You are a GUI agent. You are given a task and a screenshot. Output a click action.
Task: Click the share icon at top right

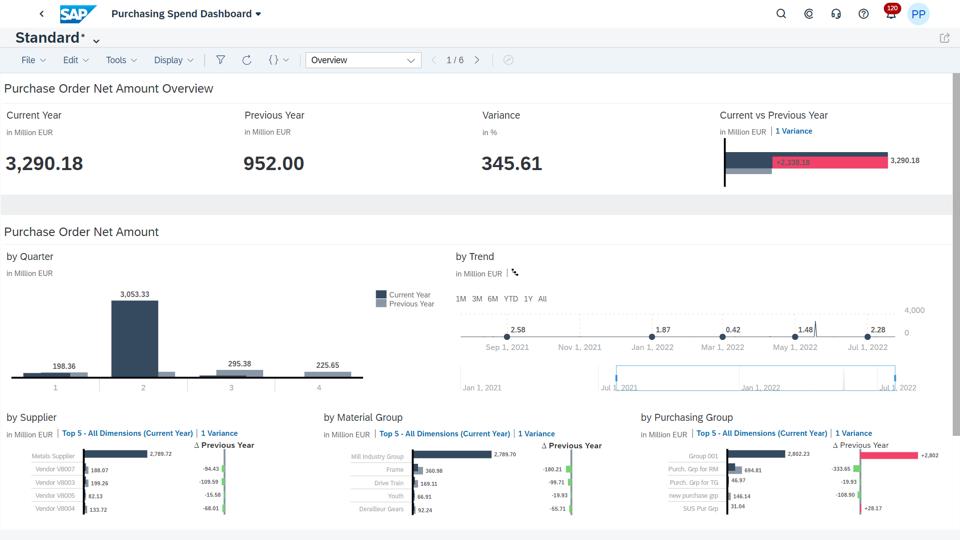[x=945, y=38]
